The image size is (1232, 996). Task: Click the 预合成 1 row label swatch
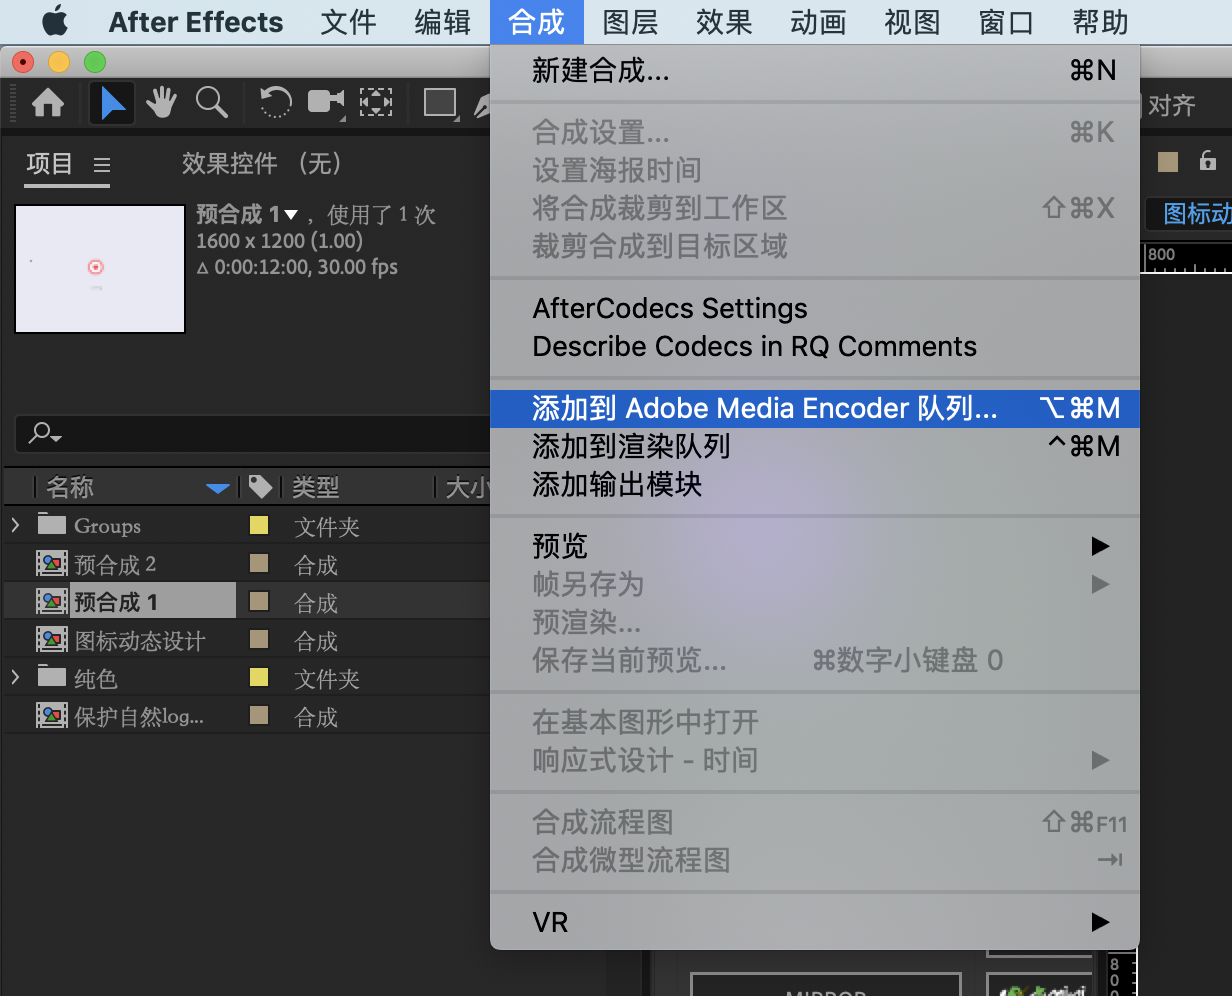point(259,602)
